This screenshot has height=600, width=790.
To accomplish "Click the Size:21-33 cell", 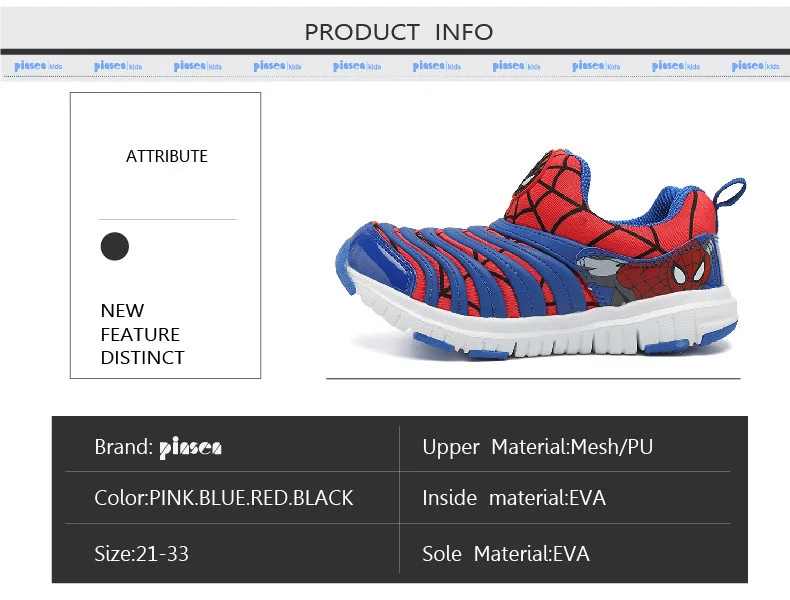I will coord(142,554).
